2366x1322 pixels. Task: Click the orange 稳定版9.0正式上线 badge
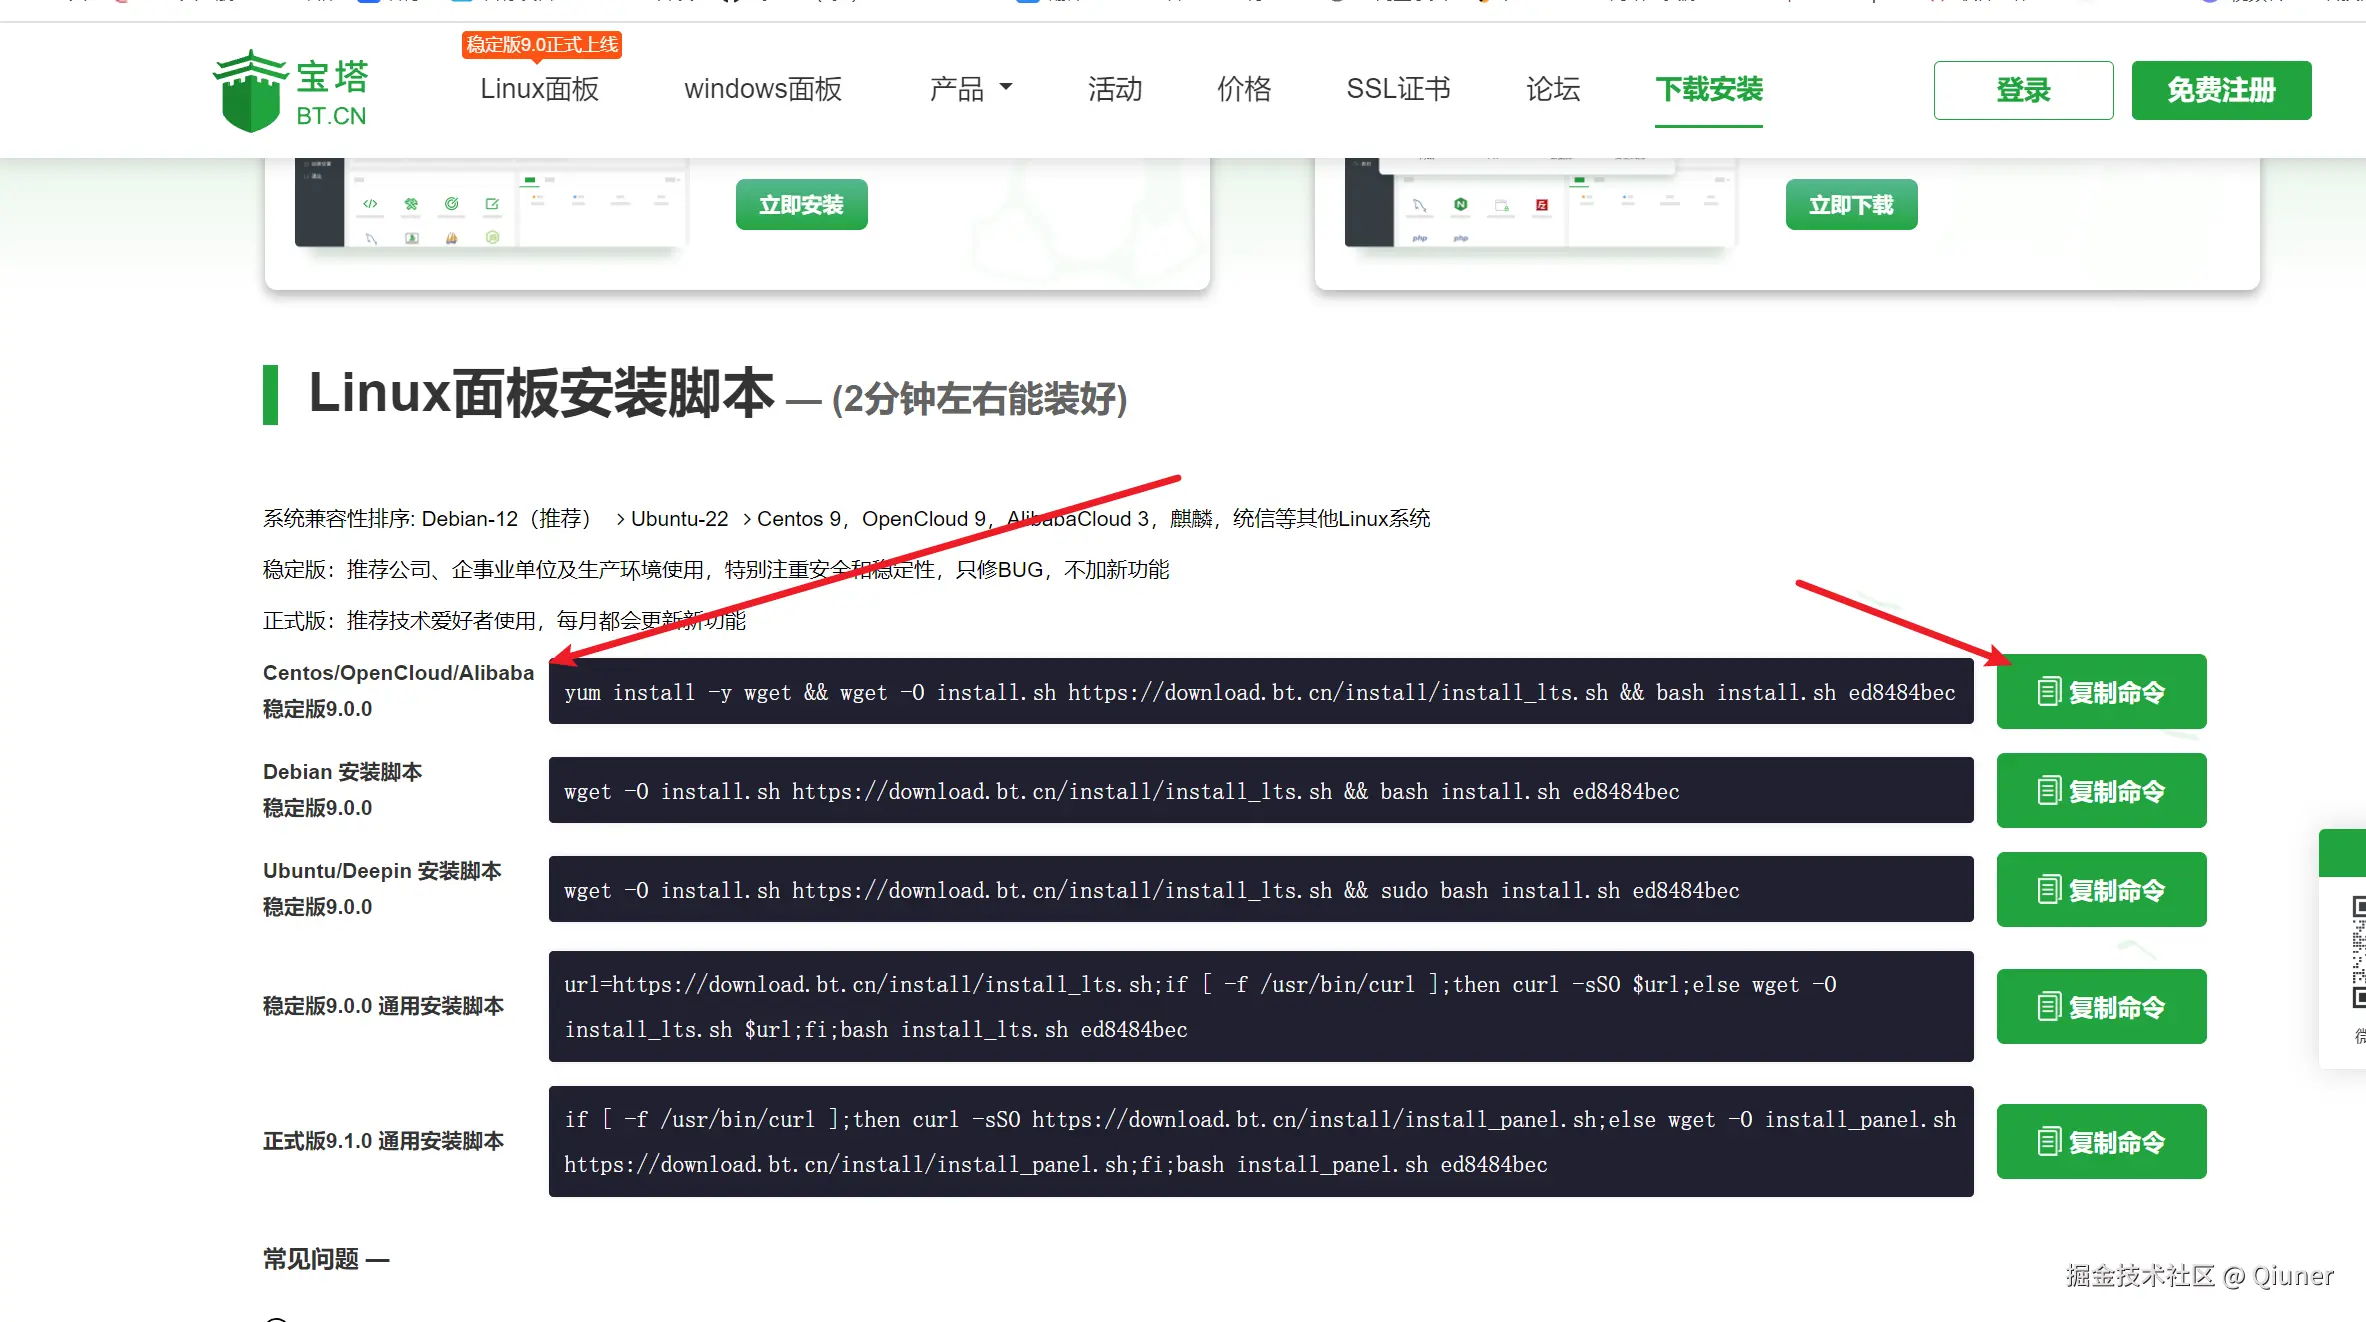541,45
